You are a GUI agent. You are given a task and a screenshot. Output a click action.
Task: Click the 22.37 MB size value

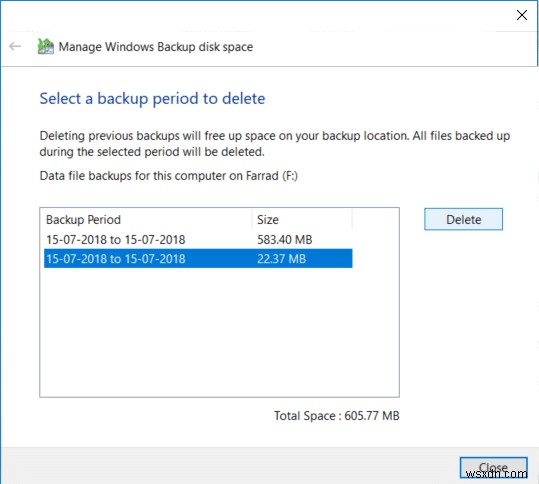click(282, 259)
